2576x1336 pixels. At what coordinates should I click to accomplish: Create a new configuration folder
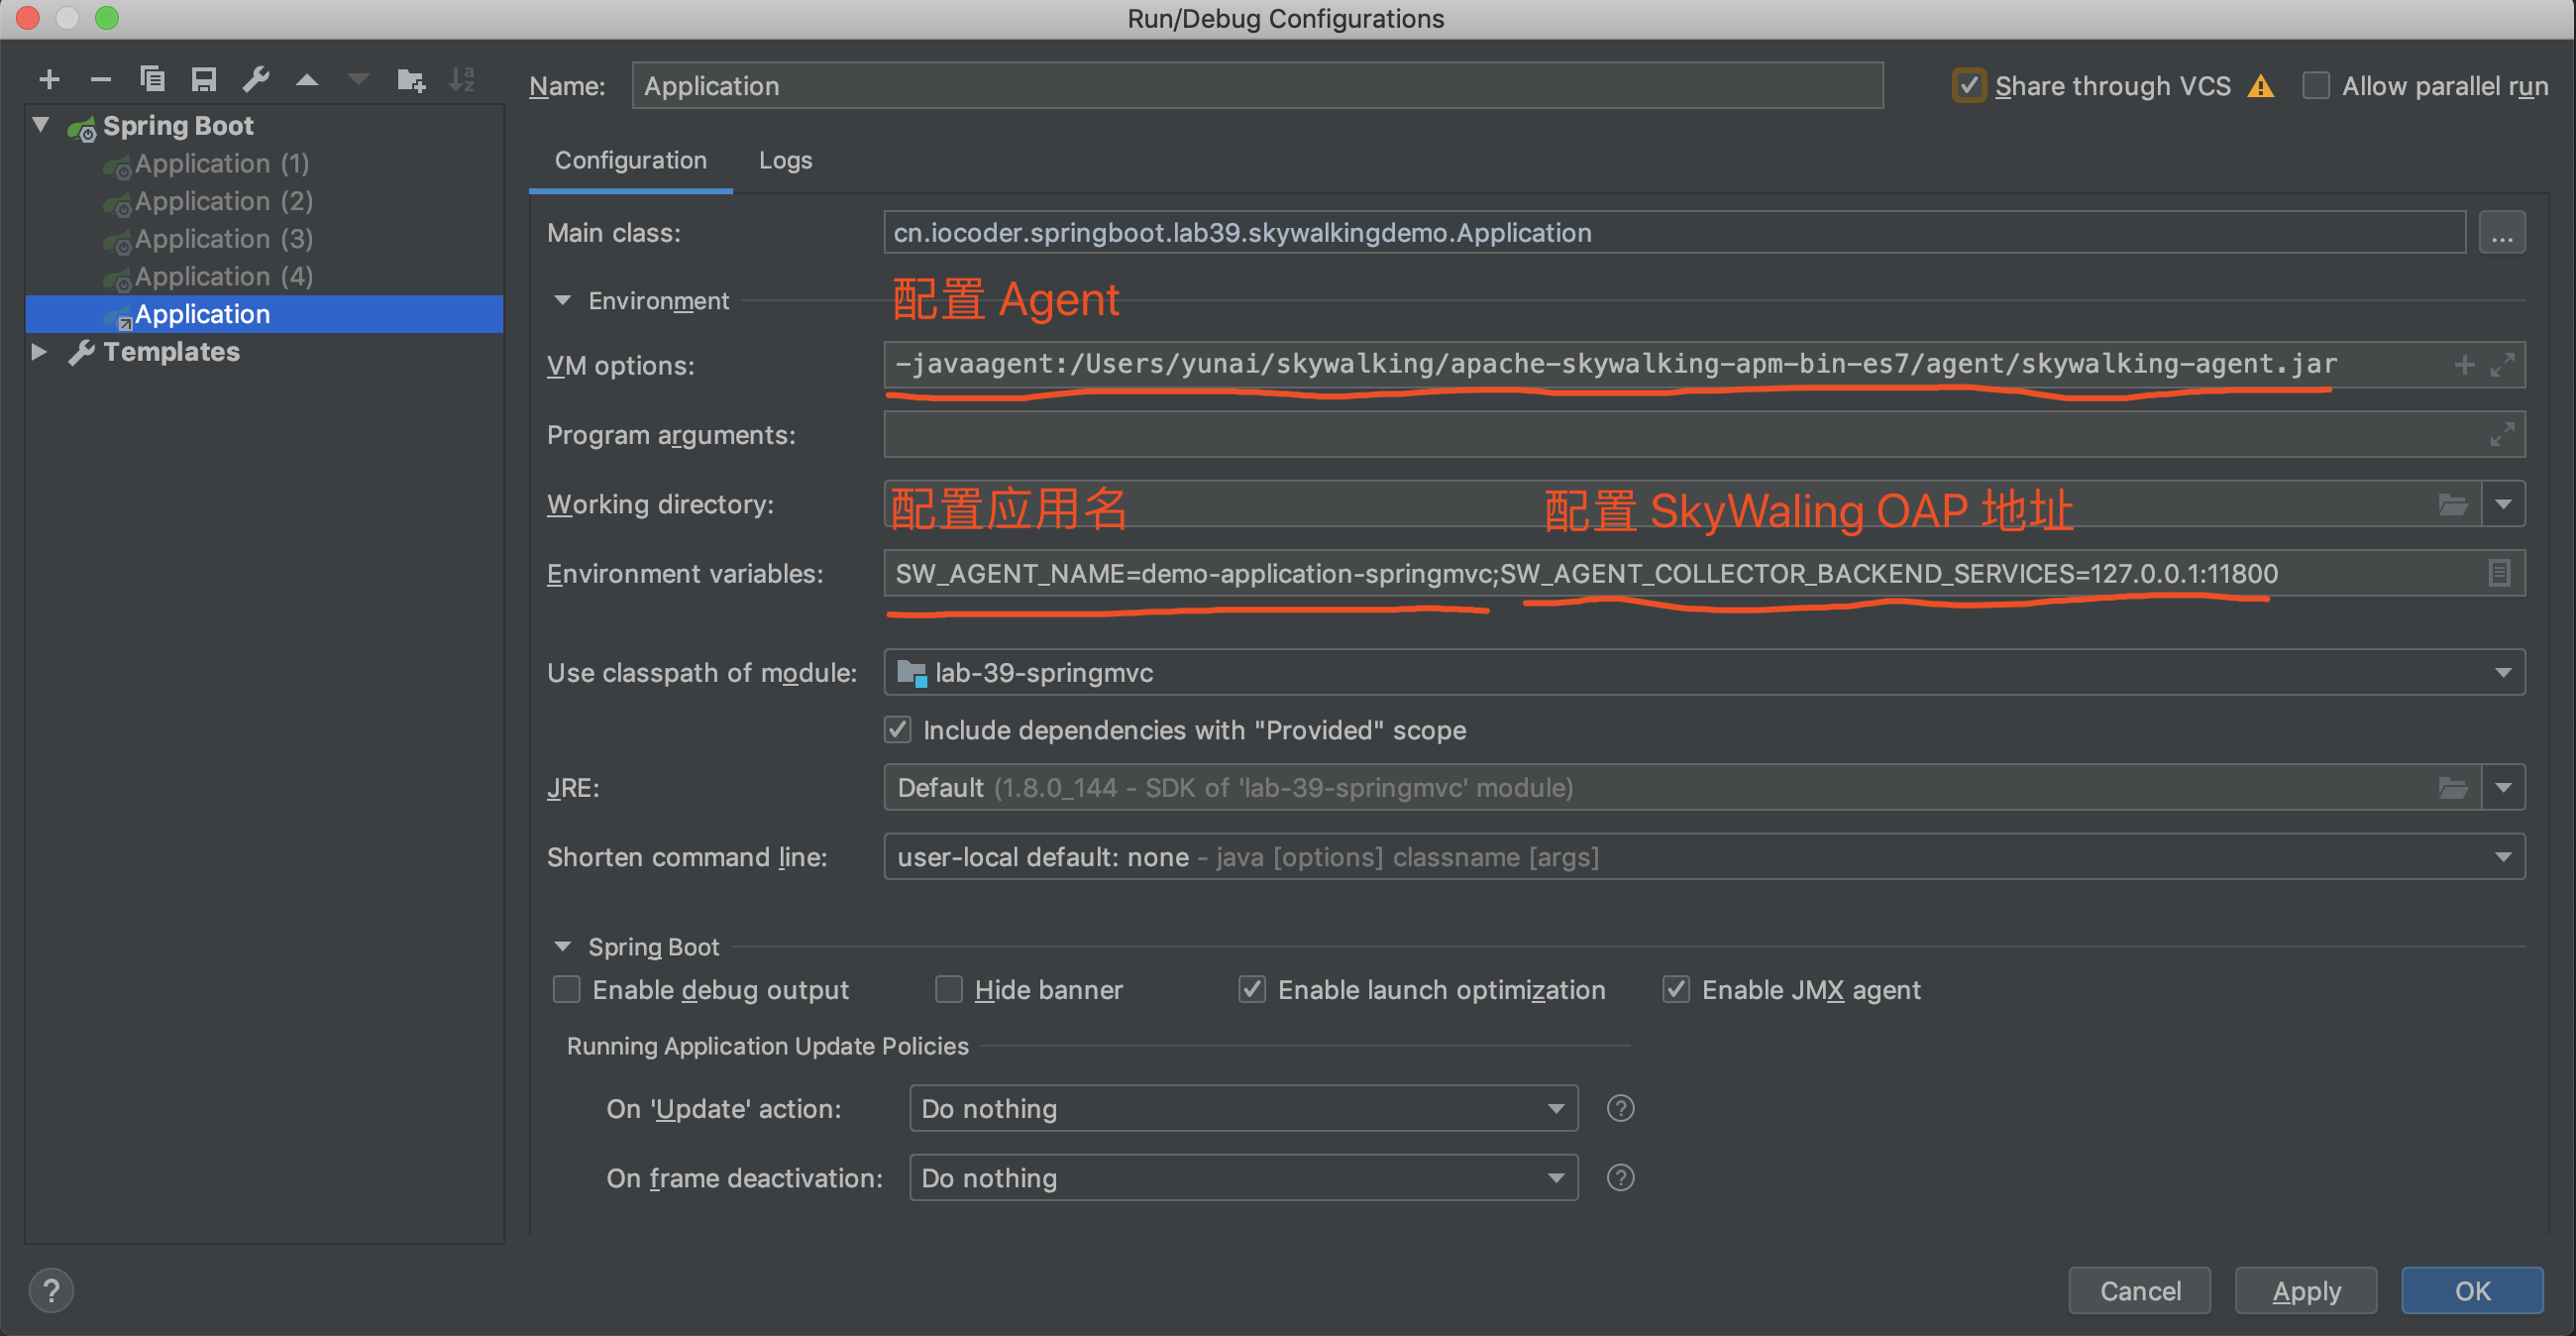tap(411, 79)
